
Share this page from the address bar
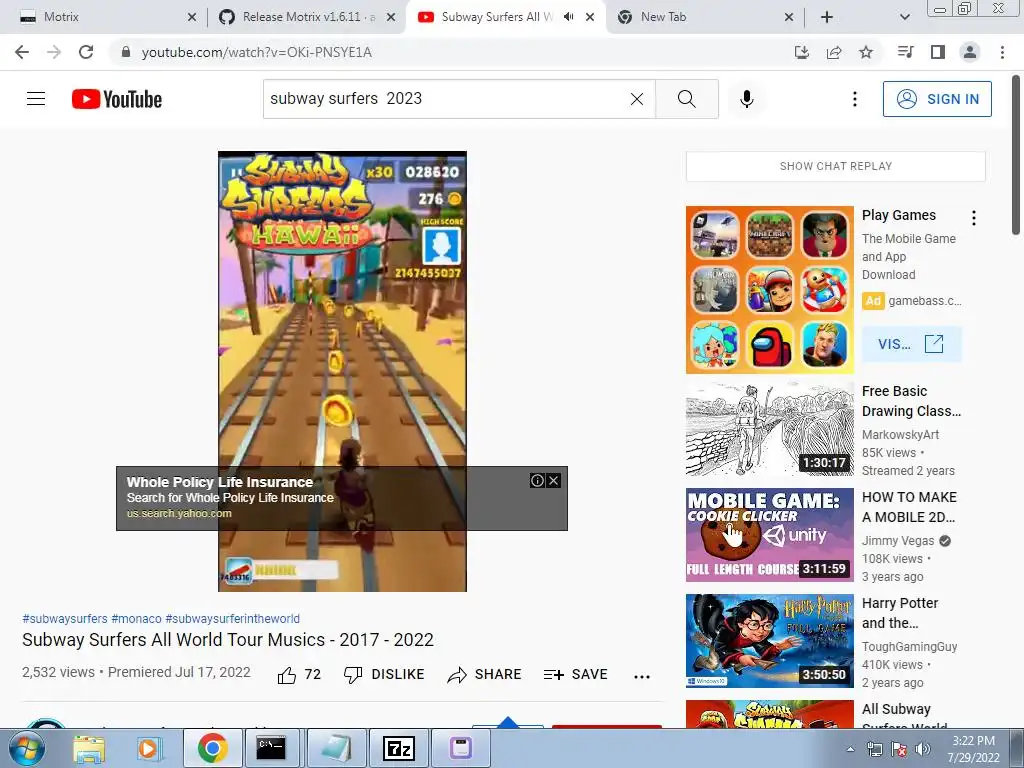coord(834,52)
